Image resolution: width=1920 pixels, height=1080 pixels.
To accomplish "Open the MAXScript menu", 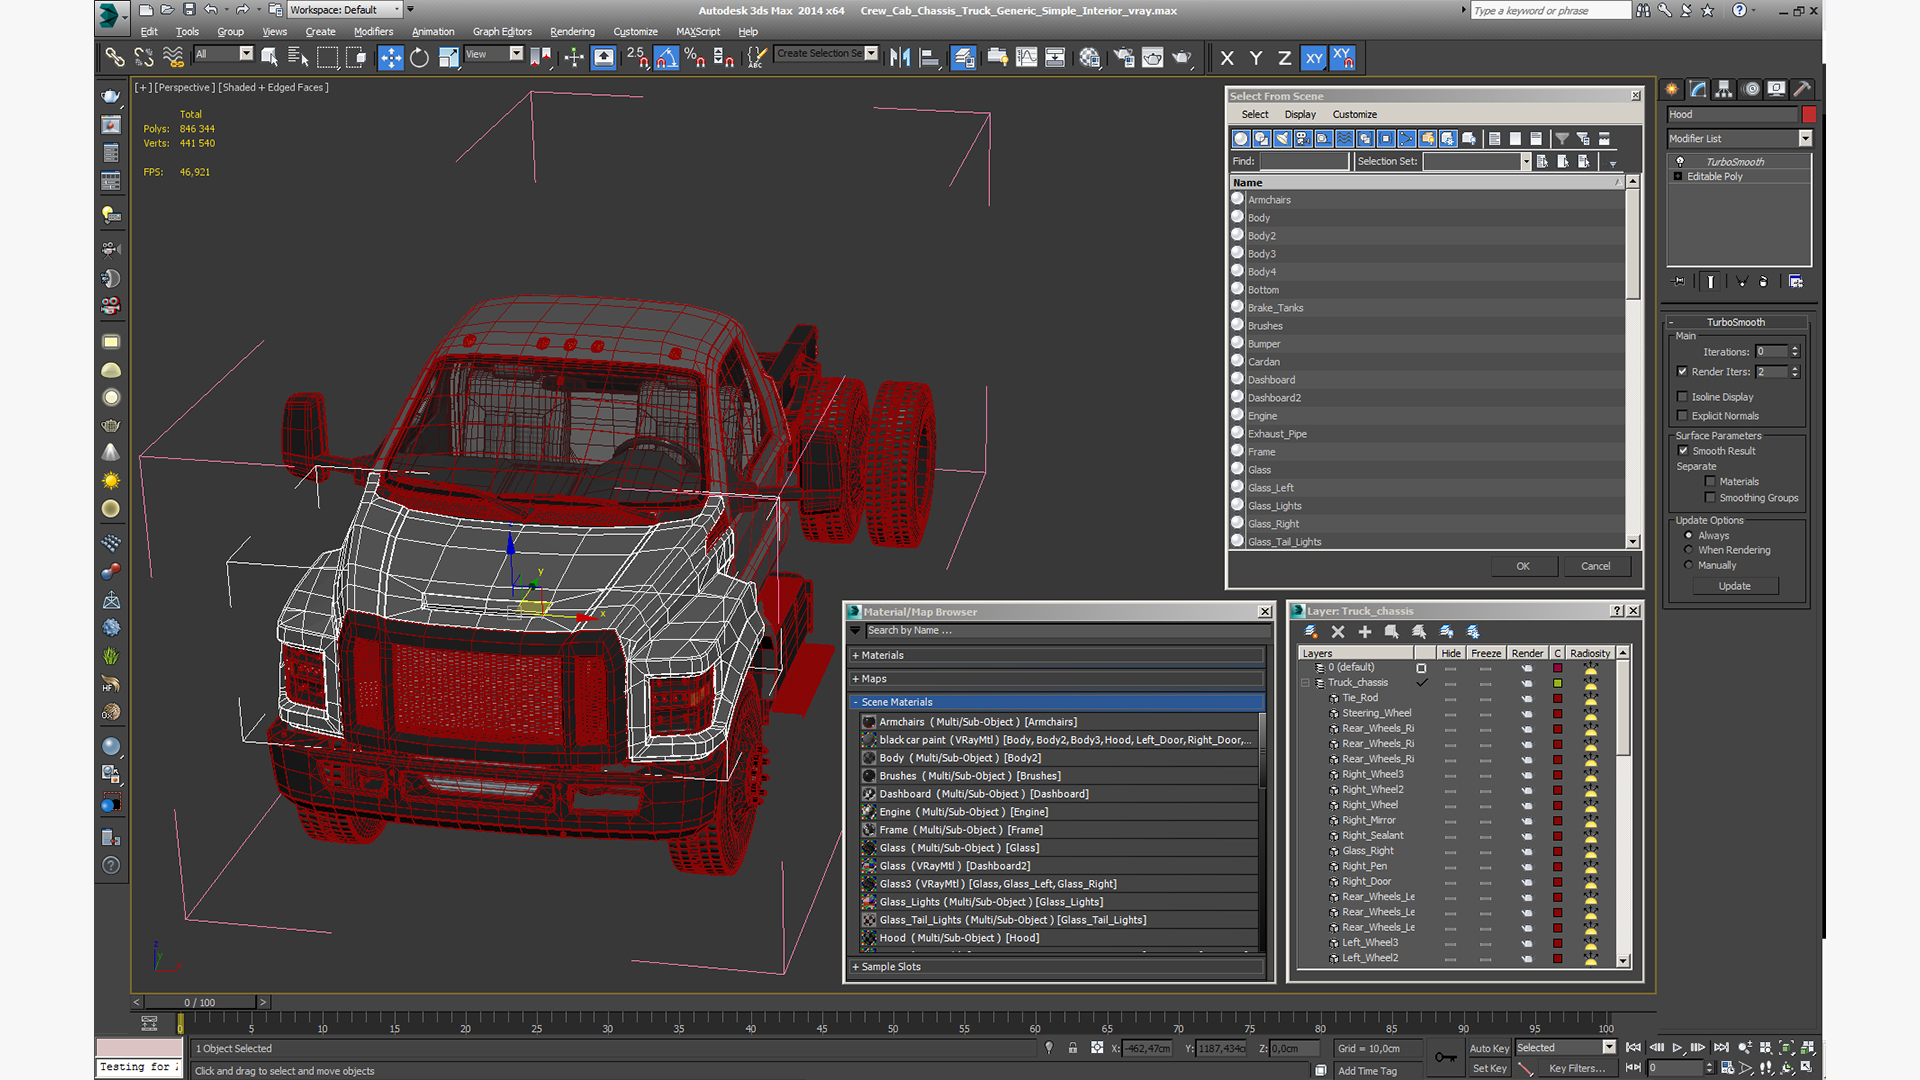I will (x=698, y=32).
